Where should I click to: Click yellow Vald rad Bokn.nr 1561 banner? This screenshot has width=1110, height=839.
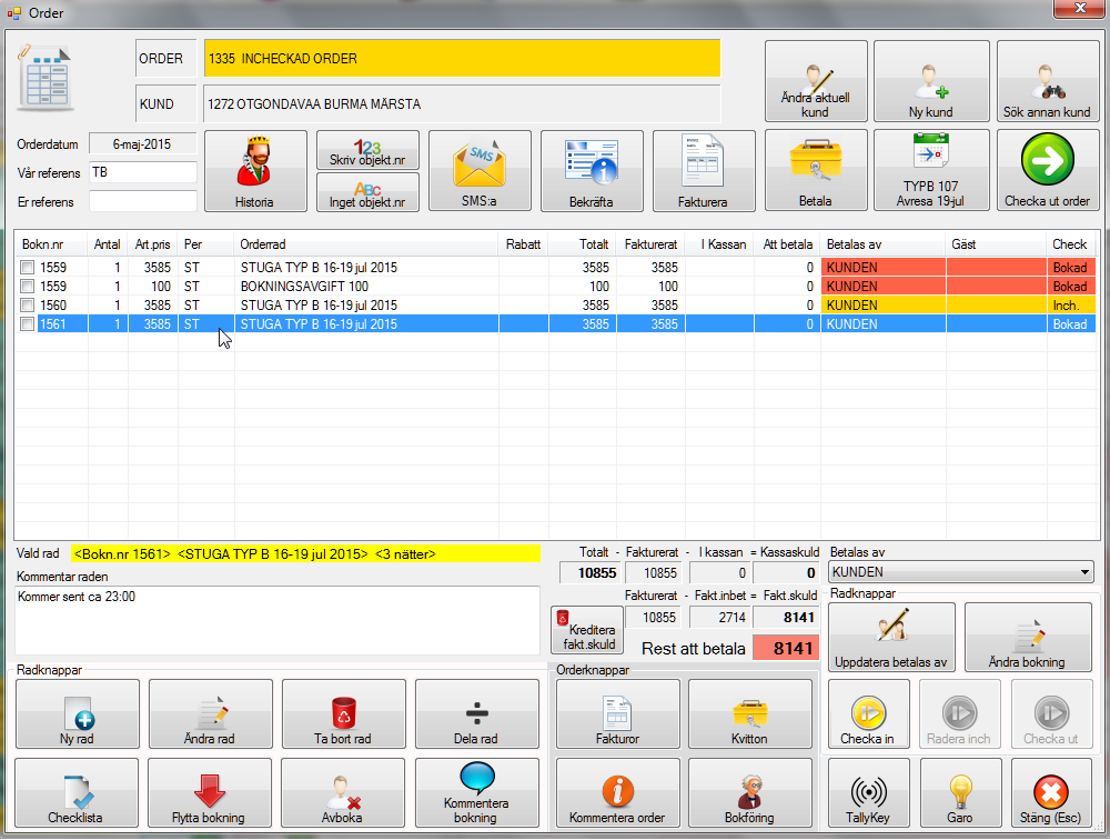[305, 554]
